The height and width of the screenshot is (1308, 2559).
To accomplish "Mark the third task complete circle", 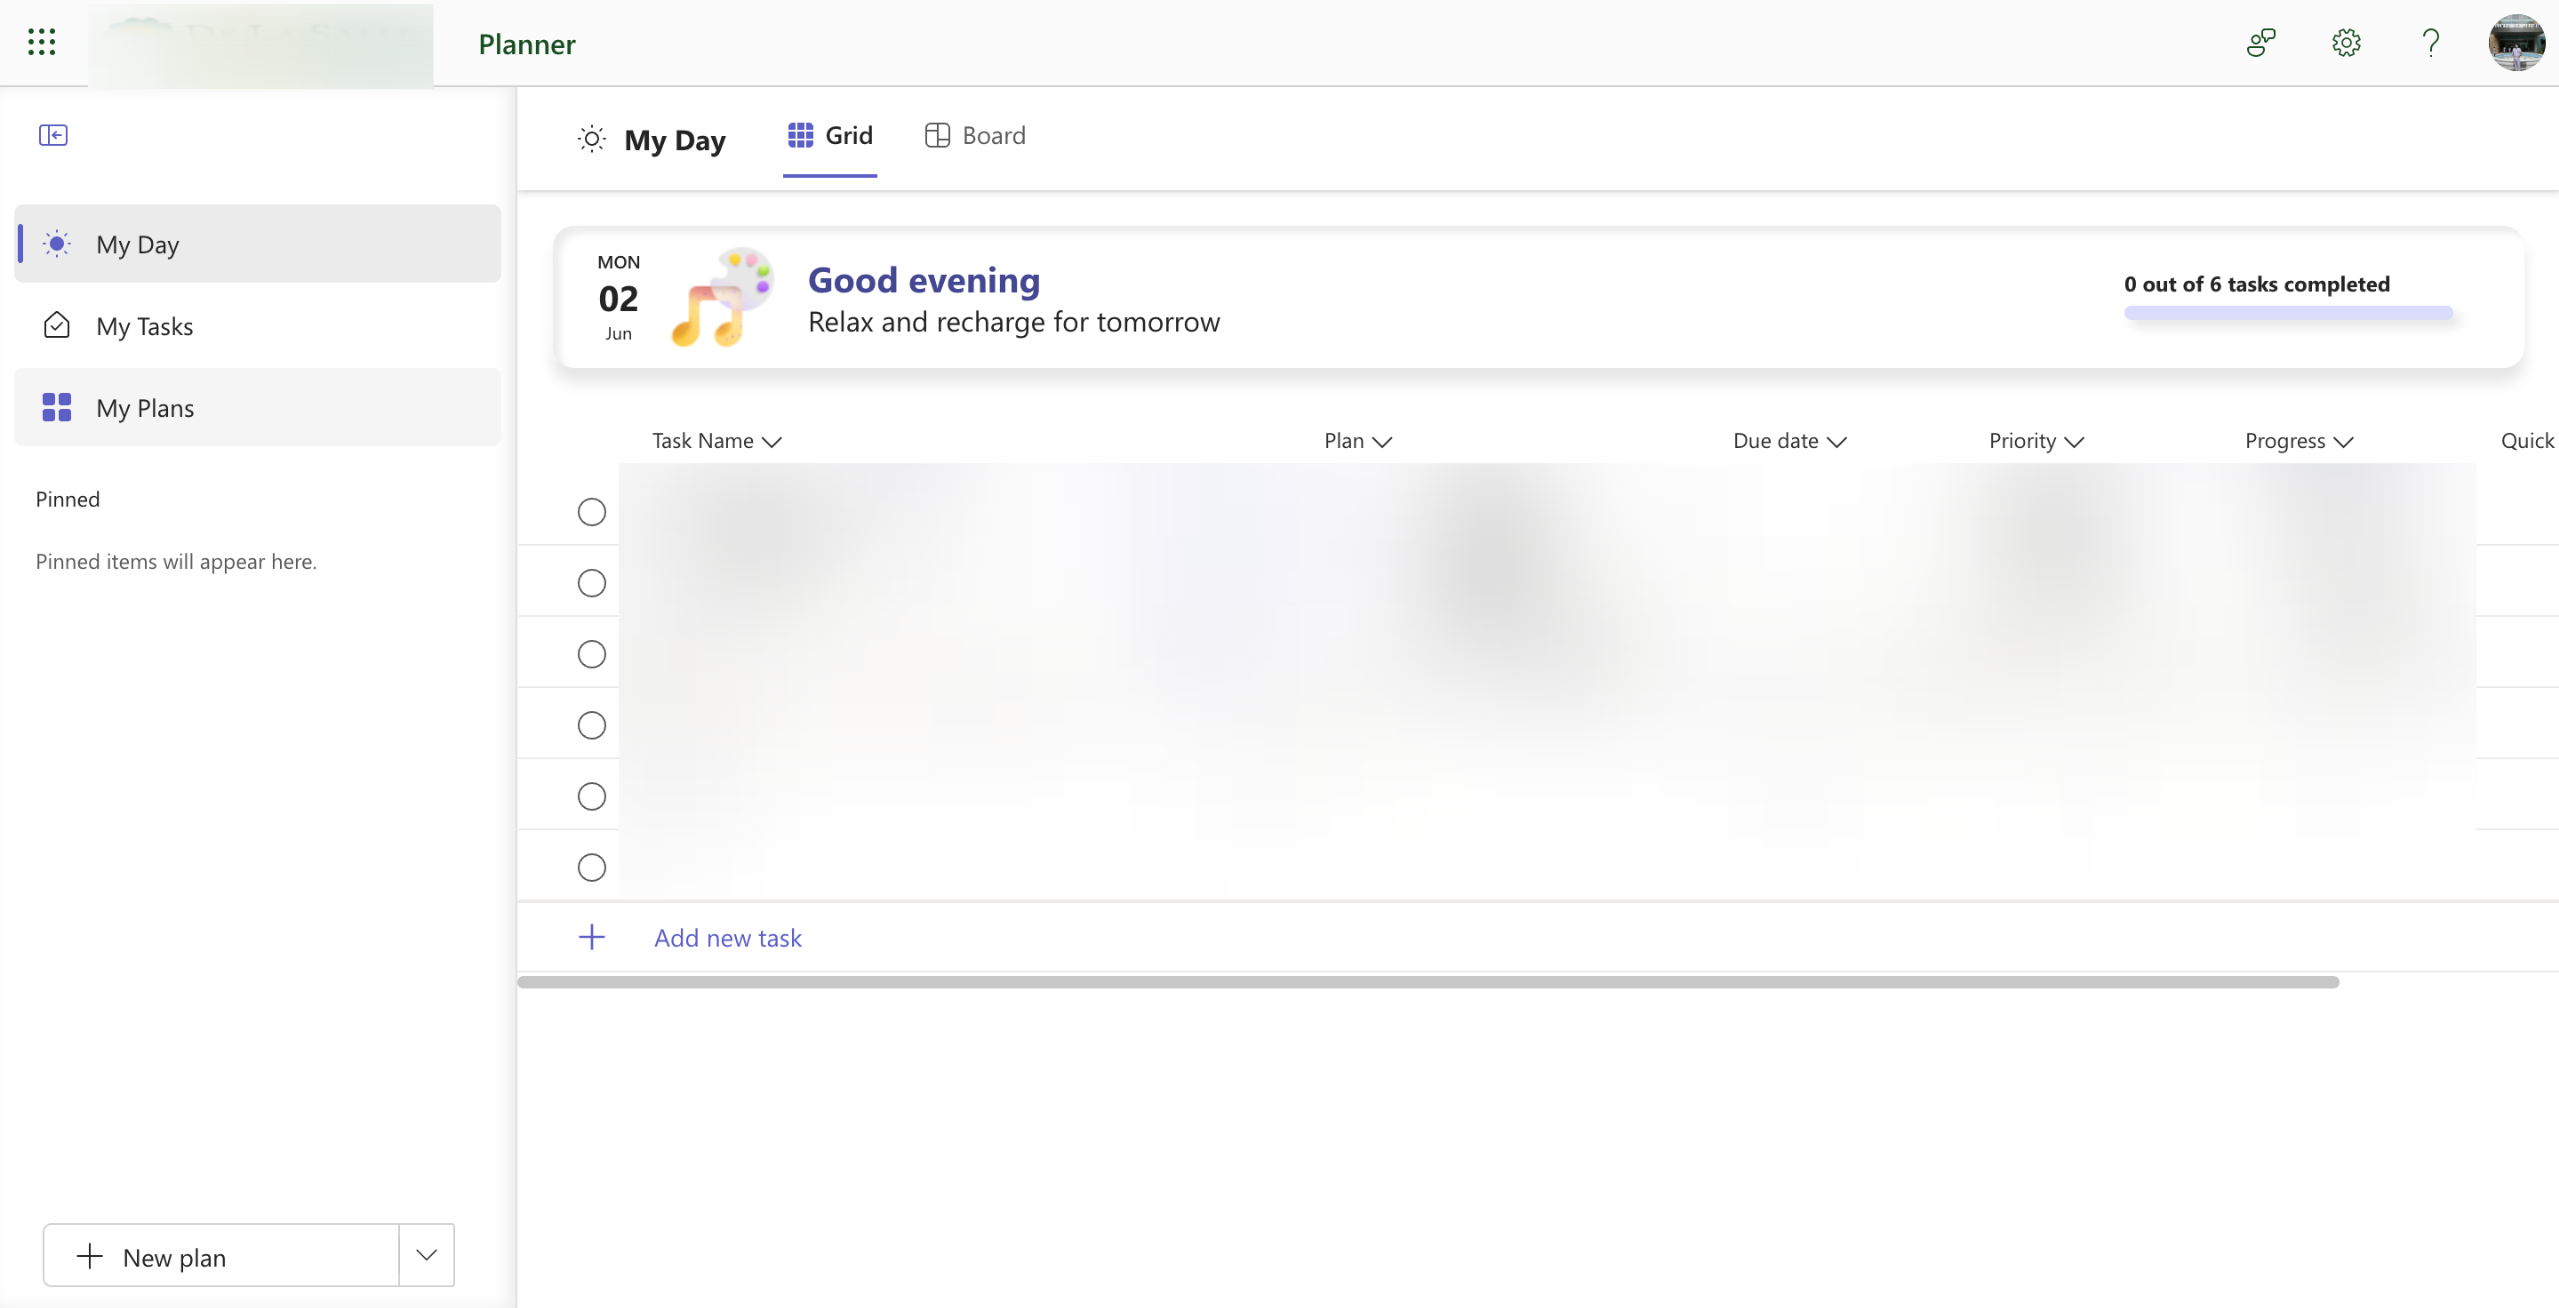I will 591,654.
